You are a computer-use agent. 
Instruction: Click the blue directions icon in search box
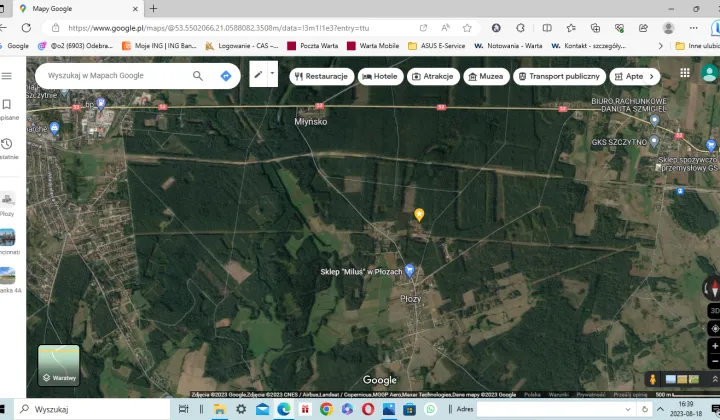tap(226, 76)
